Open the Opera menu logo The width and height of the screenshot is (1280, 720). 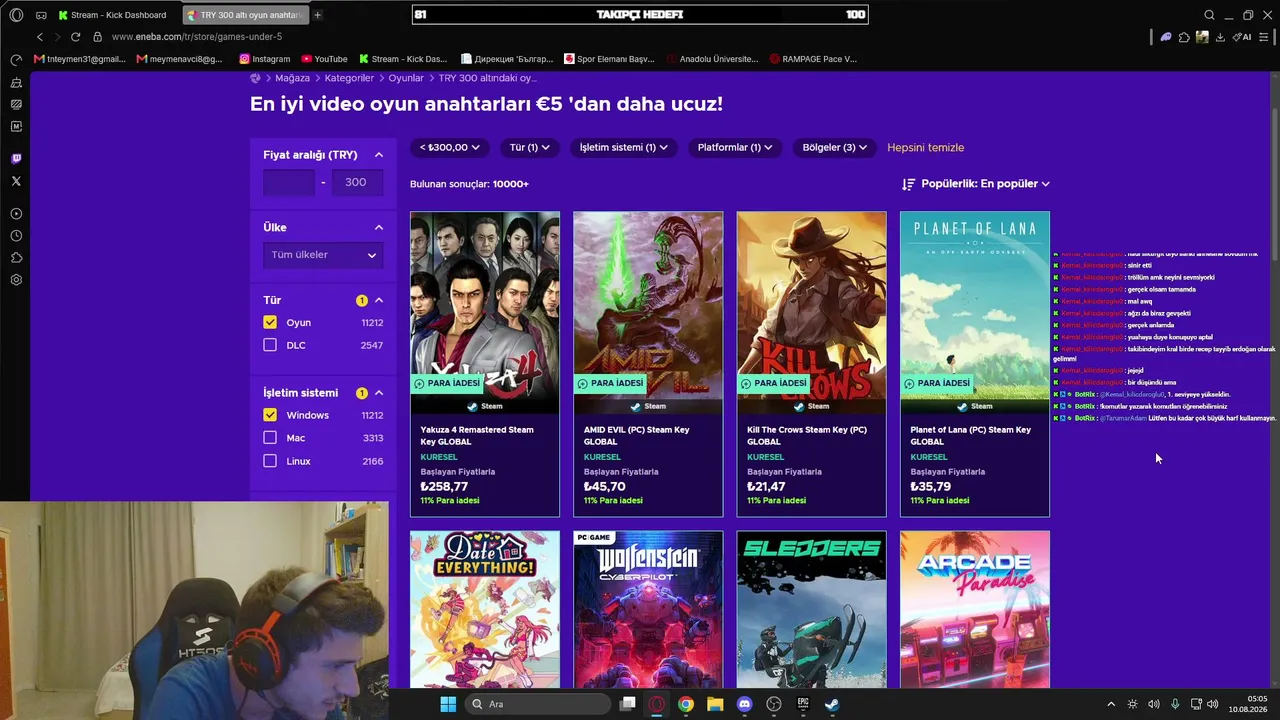16,15
